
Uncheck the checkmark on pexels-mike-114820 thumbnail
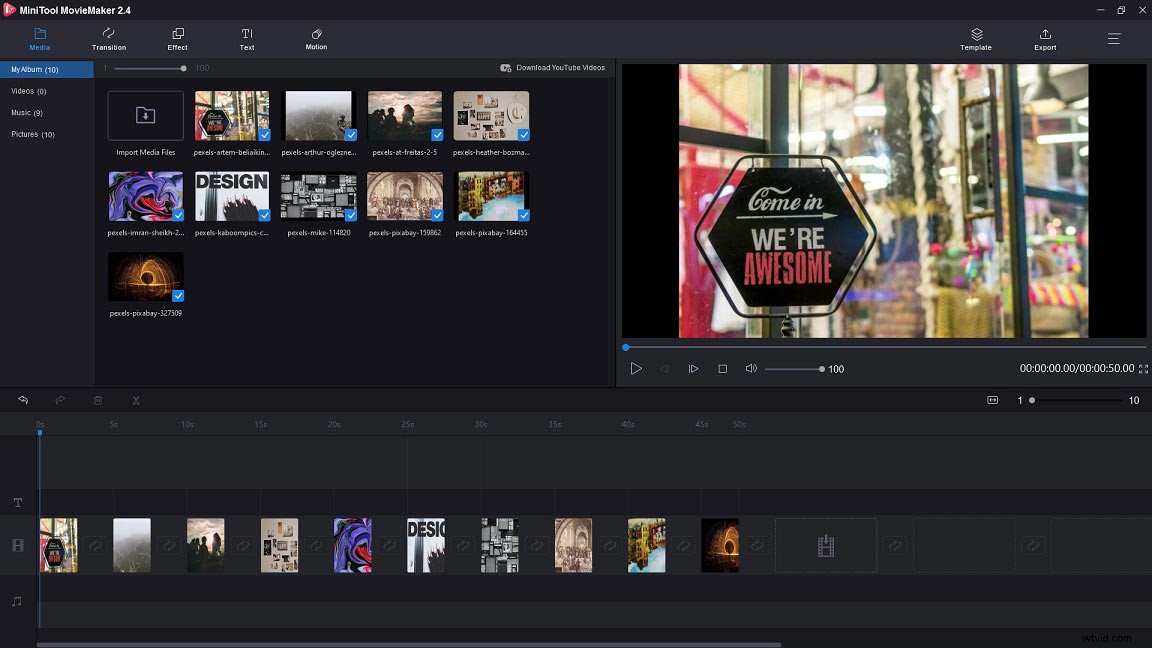tap(350, 215)
